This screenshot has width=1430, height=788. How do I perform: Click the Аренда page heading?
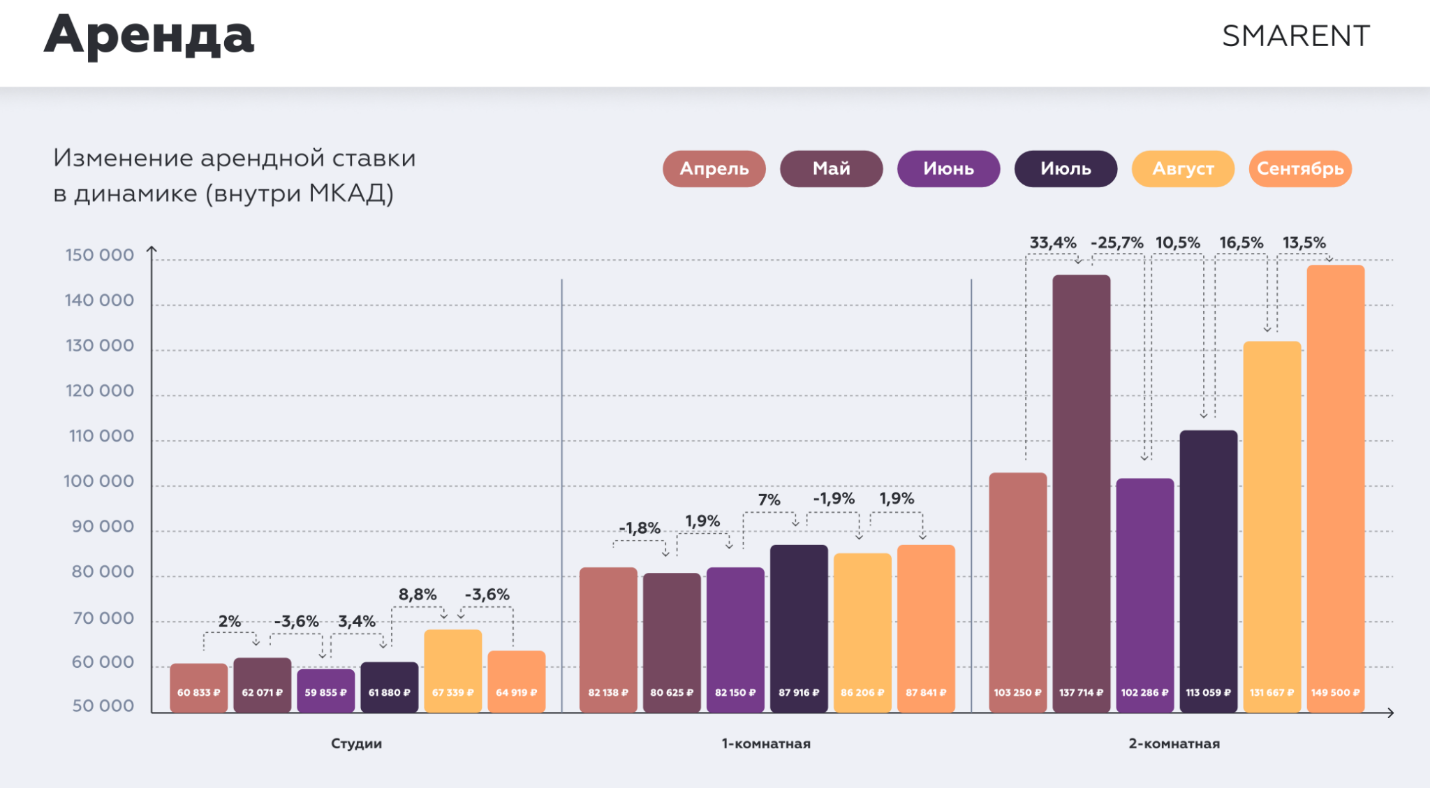coord(148,37)
